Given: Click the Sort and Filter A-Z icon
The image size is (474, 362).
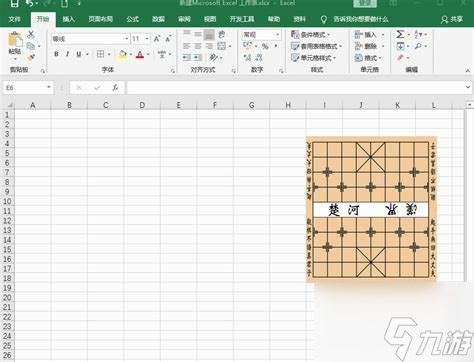Looking at the screenshot, I should tap(418, 34).
